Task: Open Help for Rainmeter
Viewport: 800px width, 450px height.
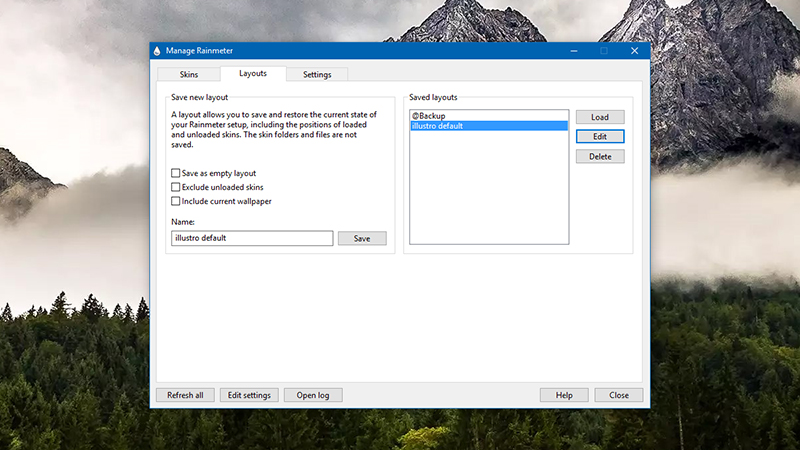Action: pyautogui.click(x=564, y=395)
